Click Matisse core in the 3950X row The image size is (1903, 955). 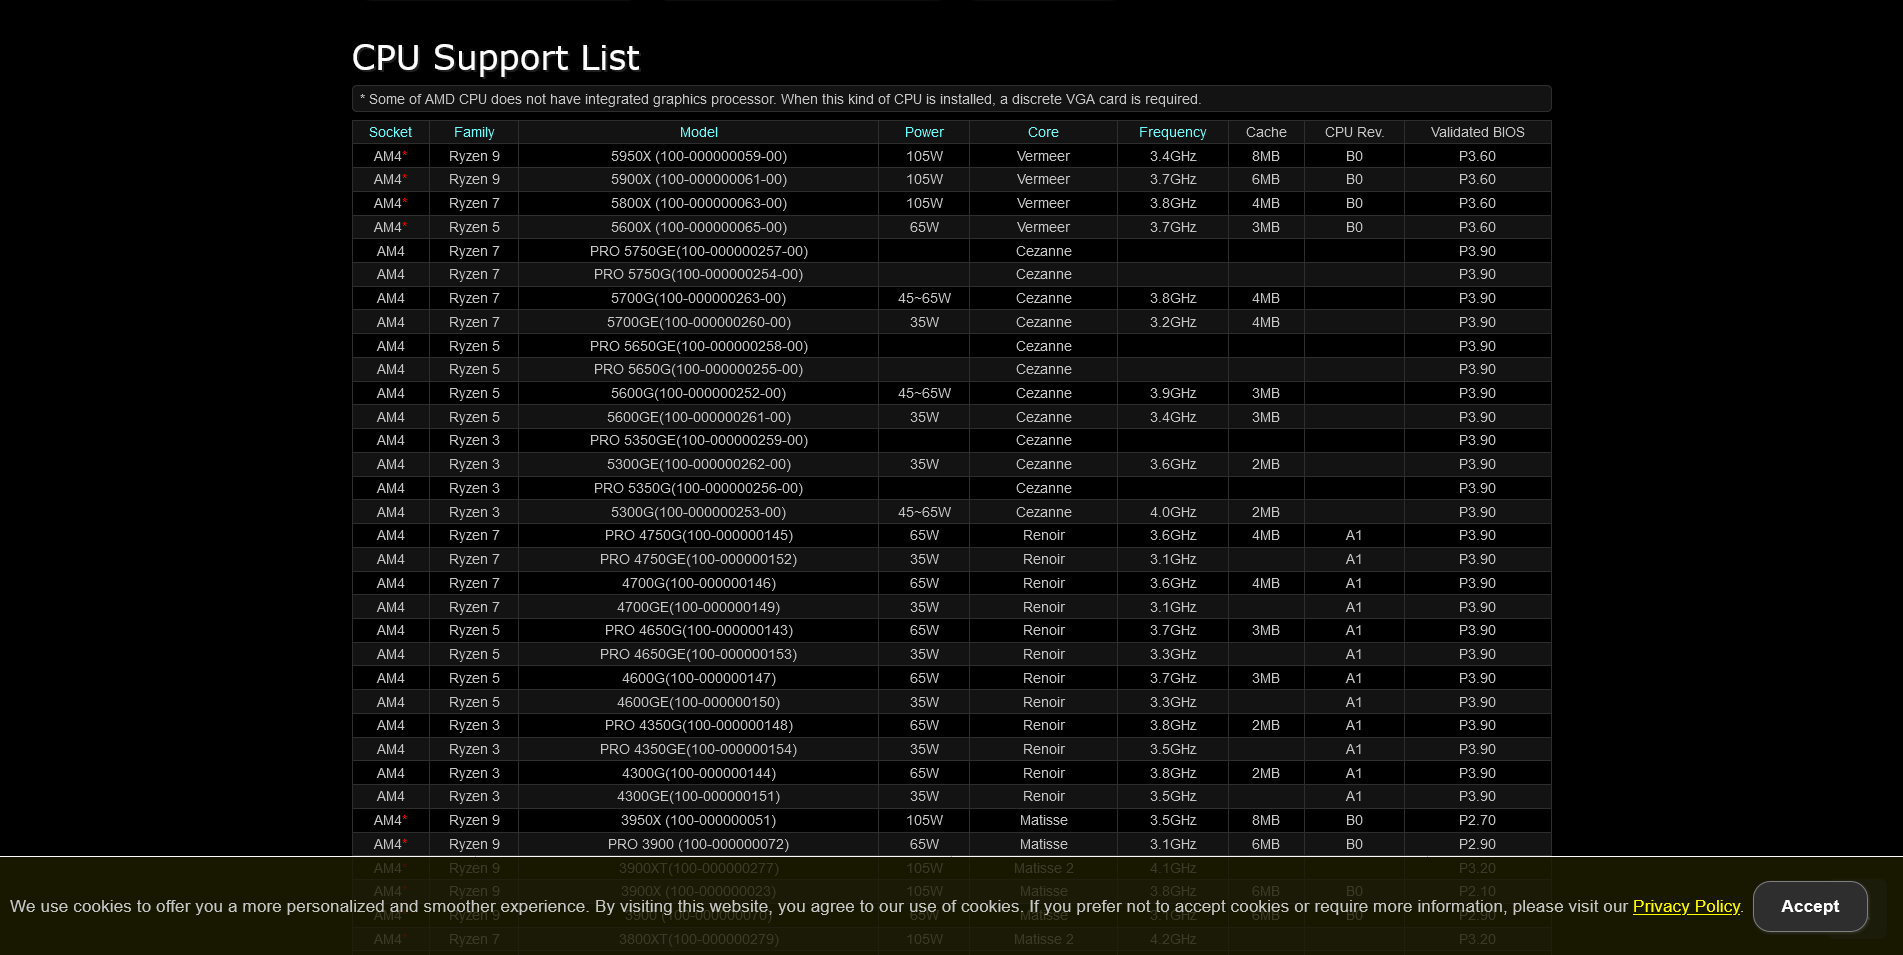(x=1043, y=820)
